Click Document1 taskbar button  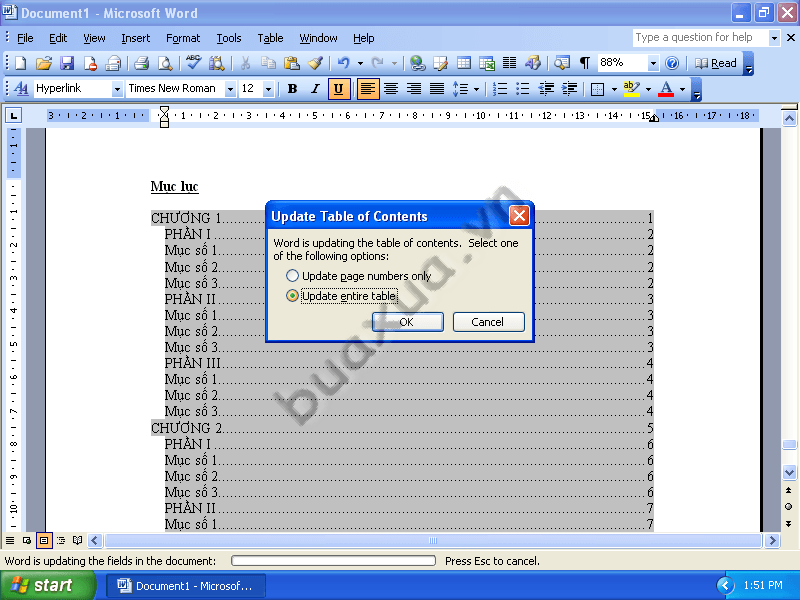coord(186,586)
